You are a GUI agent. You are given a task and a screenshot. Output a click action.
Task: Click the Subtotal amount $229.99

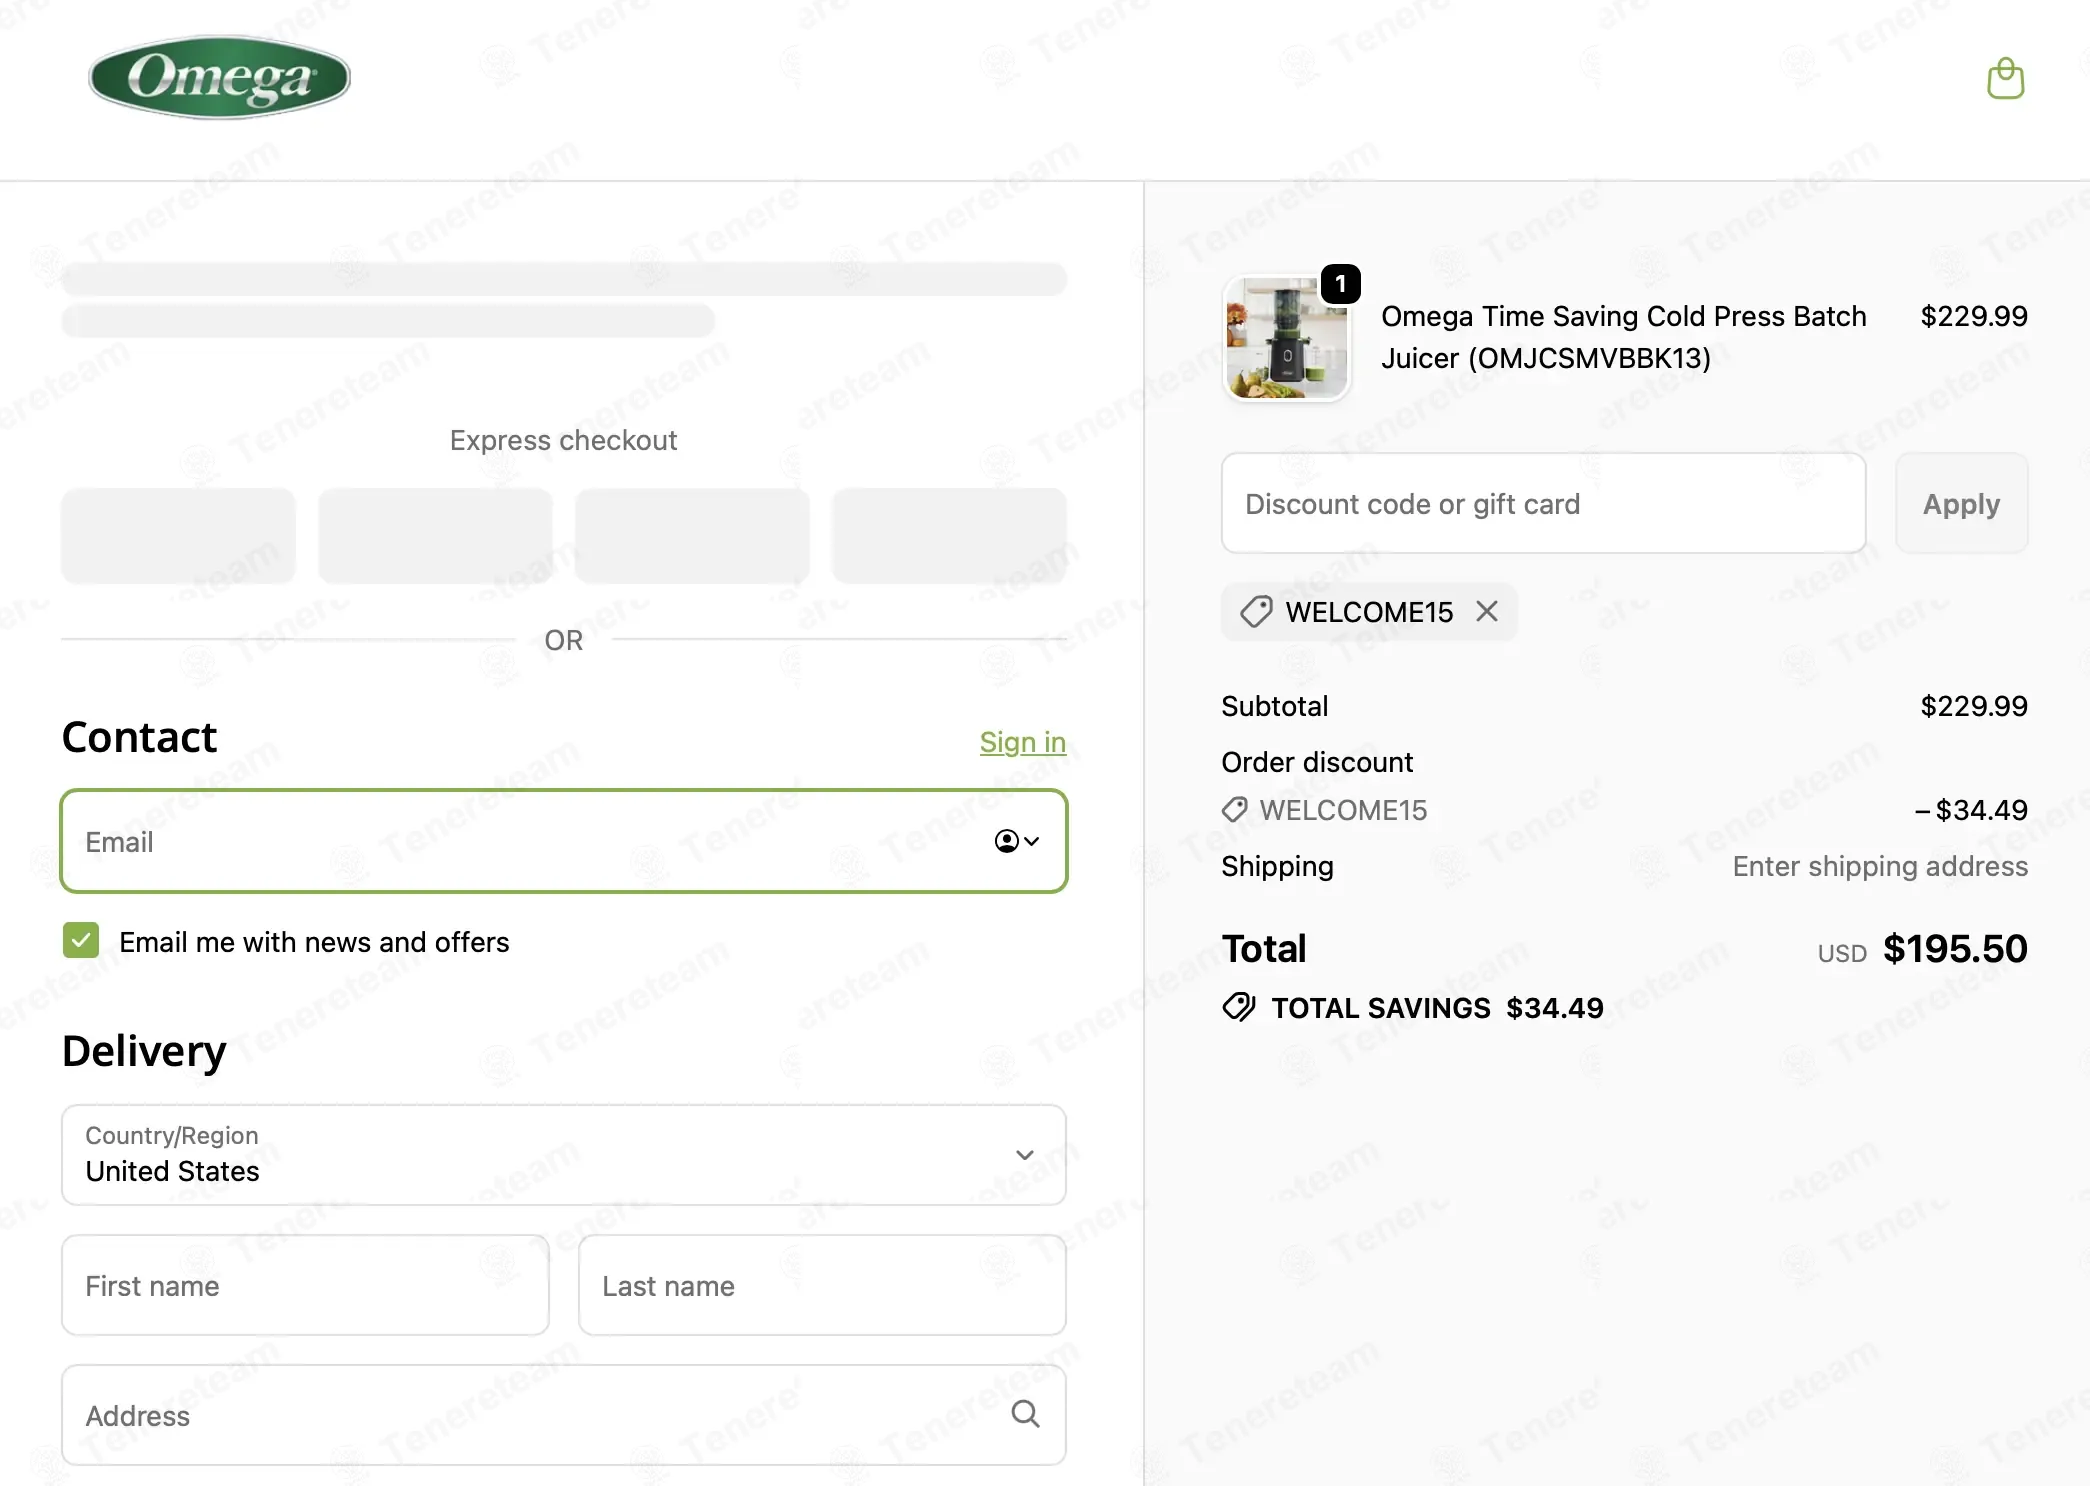click(1974, 706)
